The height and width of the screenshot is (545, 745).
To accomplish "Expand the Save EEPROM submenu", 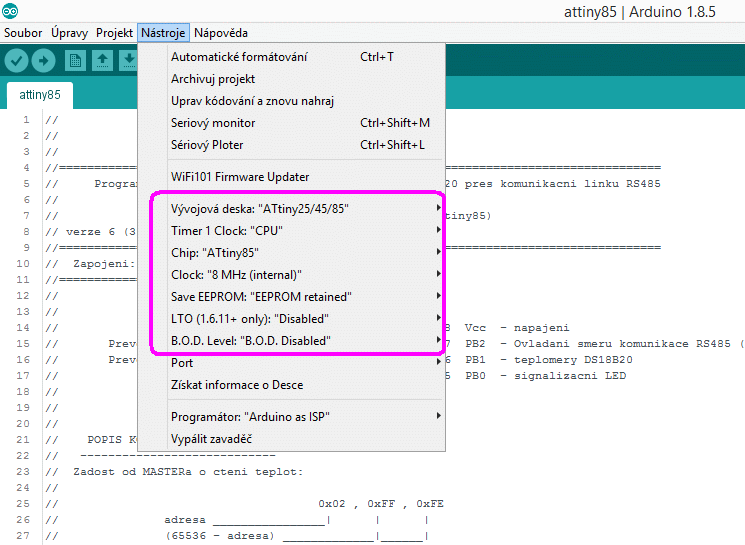I will point(291,296).
